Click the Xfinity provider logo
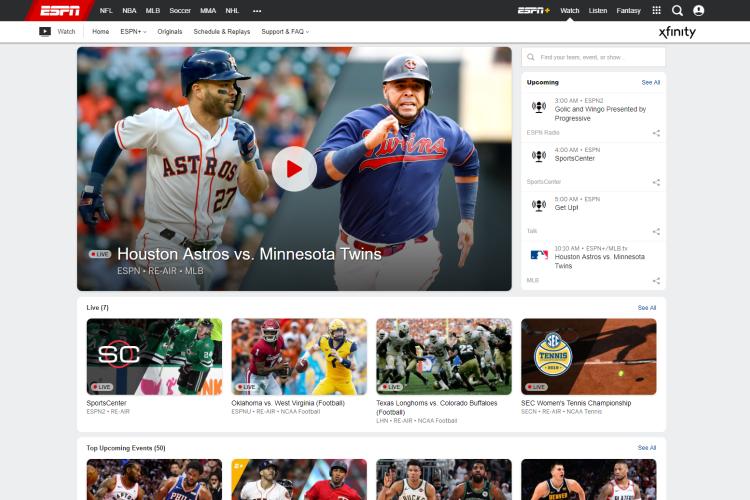The height and width of the screenshot is (500, 750). tap(677, 32)
